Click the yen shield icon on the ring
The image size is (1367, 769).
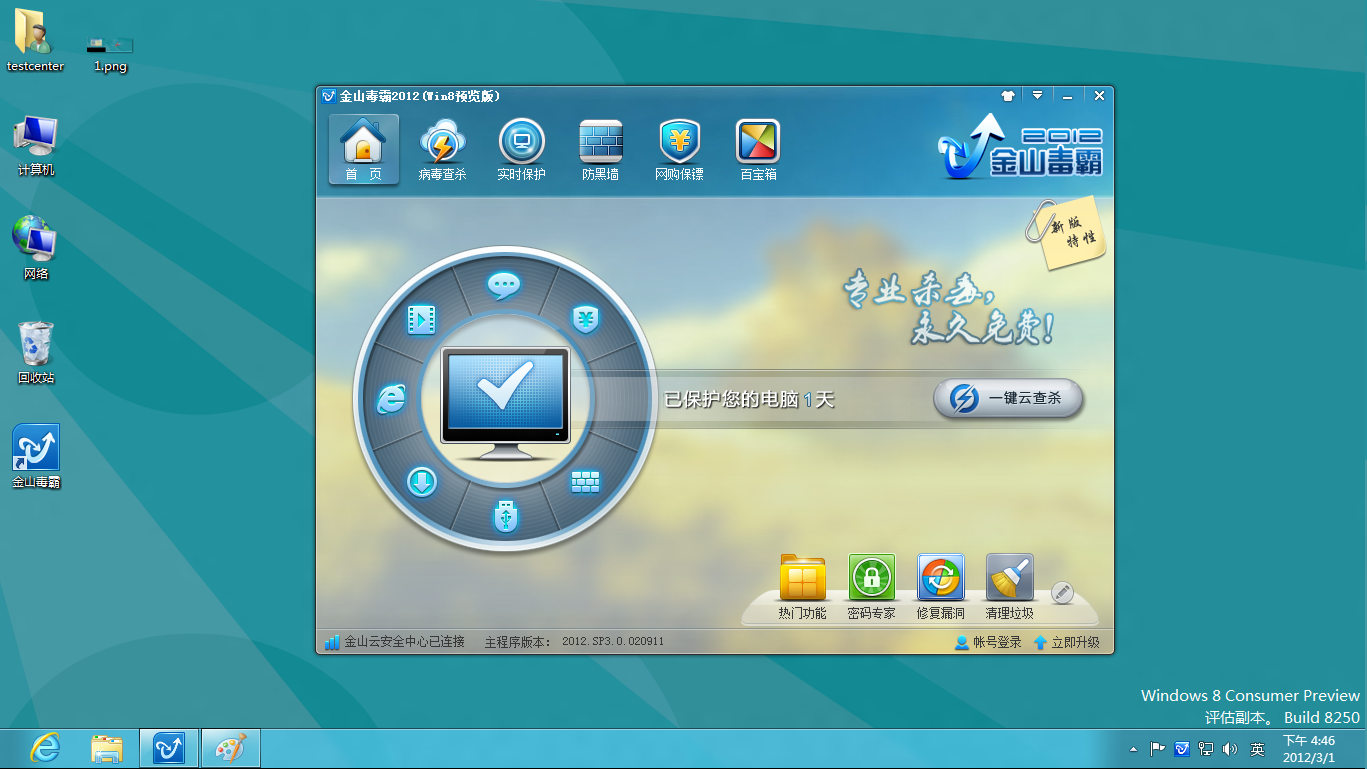click(x=585, y=319)
